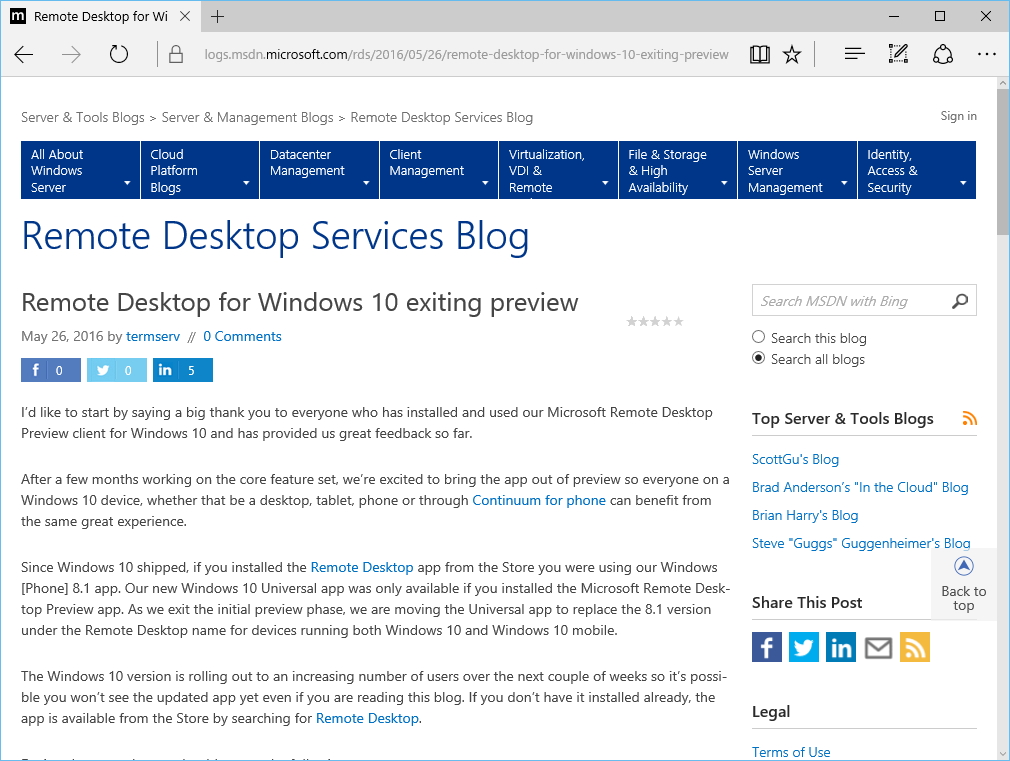Select the Search this blog option

[x=758, y=337]
